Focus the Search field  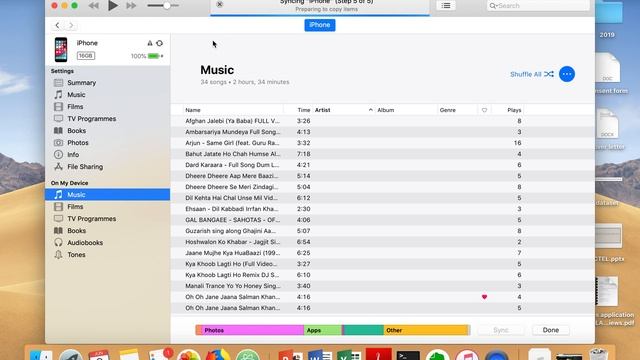tap(538, 6)
